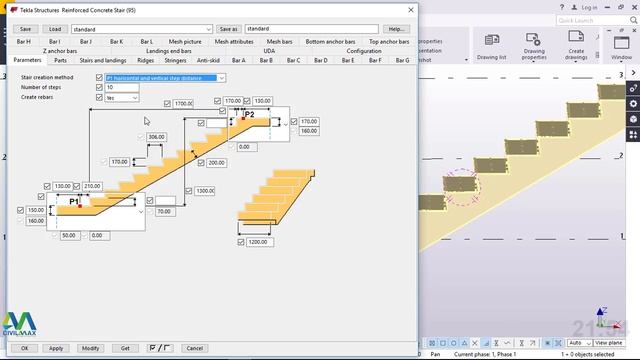Viewport: 640px width, 360px height.
Task: Click the question mark help icon
Action: (x=562, y=7)
